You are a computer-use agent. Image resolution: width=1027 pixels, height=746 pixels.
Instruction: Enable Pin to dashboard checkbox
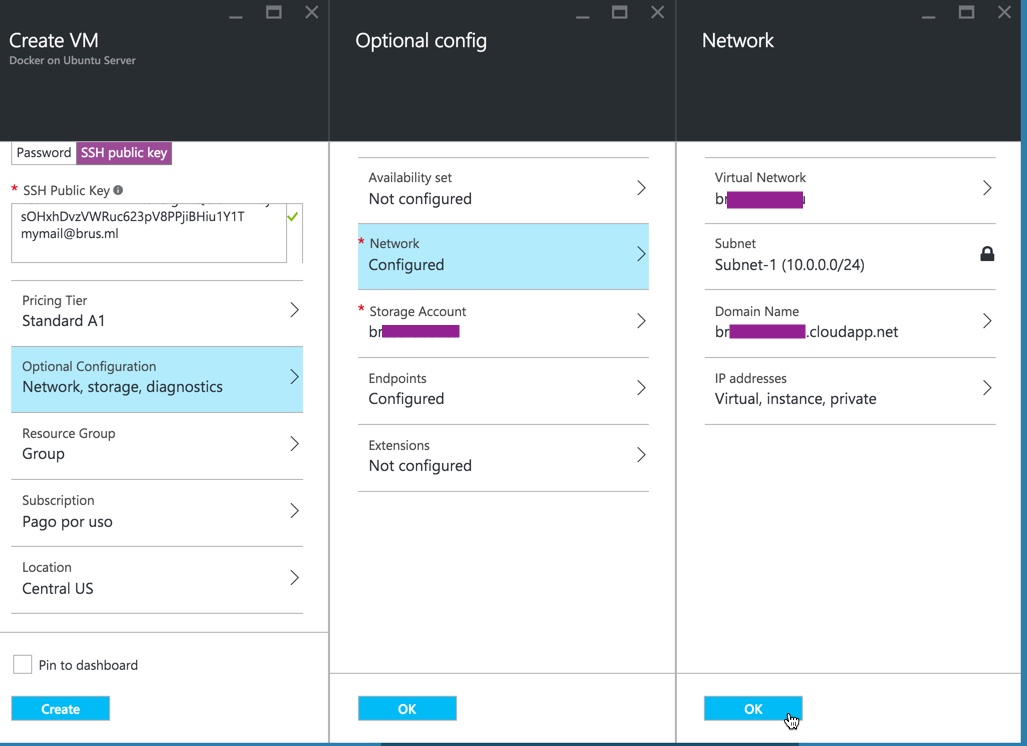(22, 665)
